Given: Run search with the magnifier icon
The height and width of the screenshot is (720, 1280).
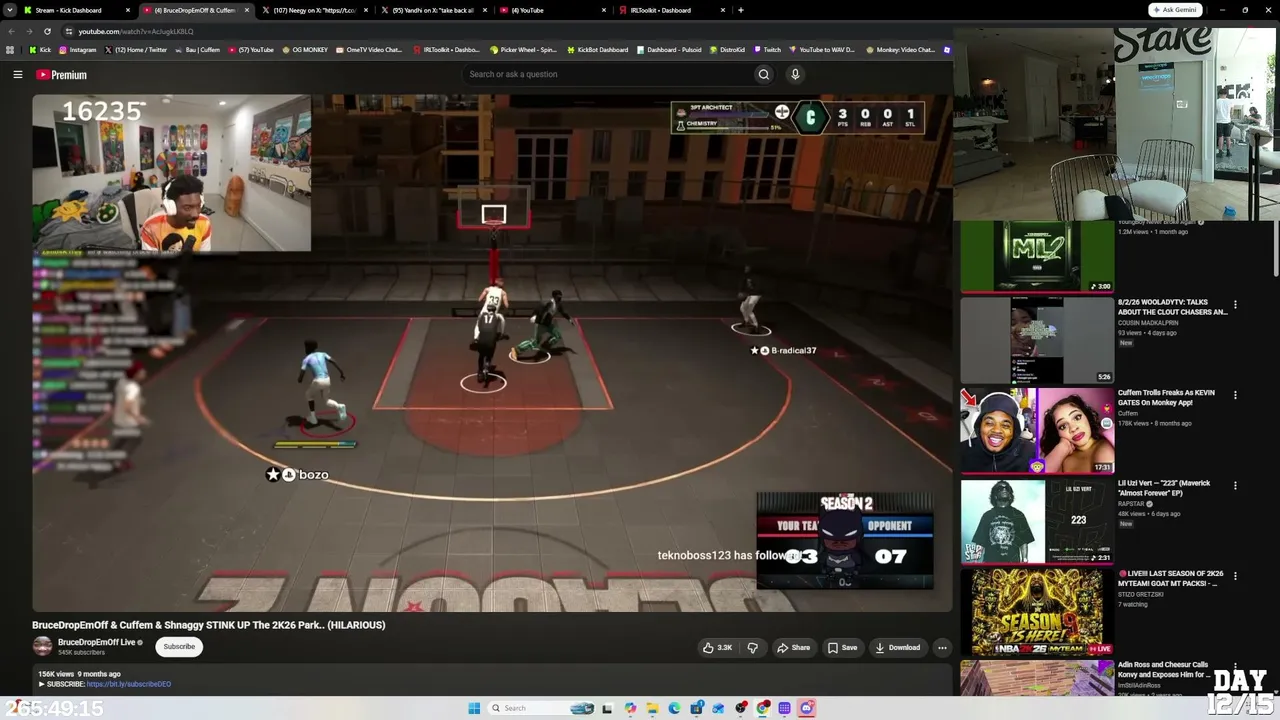Looking at the screenshot, I should click(x=764, y=74).
